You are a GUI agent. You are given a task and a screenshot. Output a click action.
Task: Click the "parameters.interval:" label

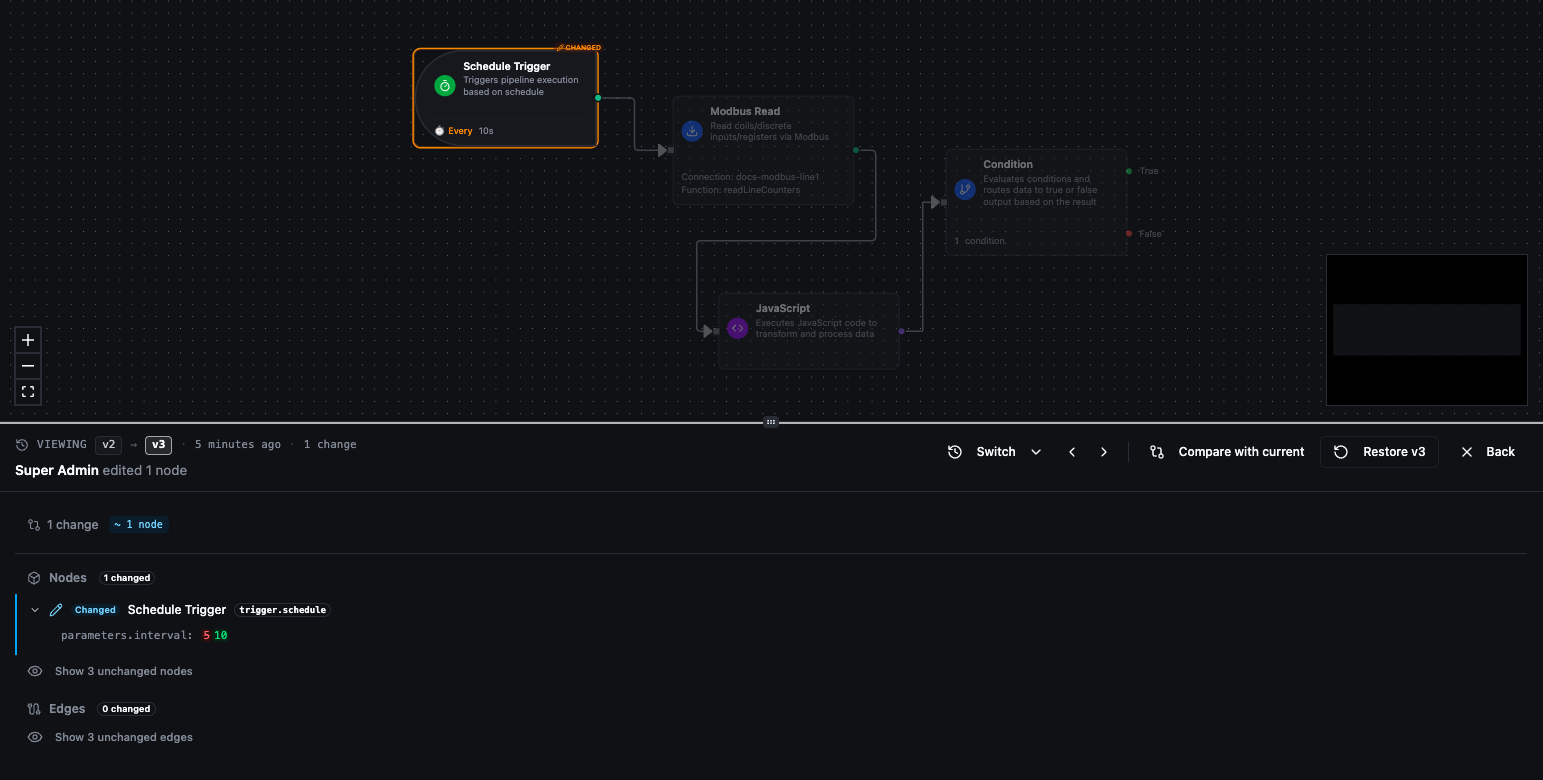(x=127, y=636)
